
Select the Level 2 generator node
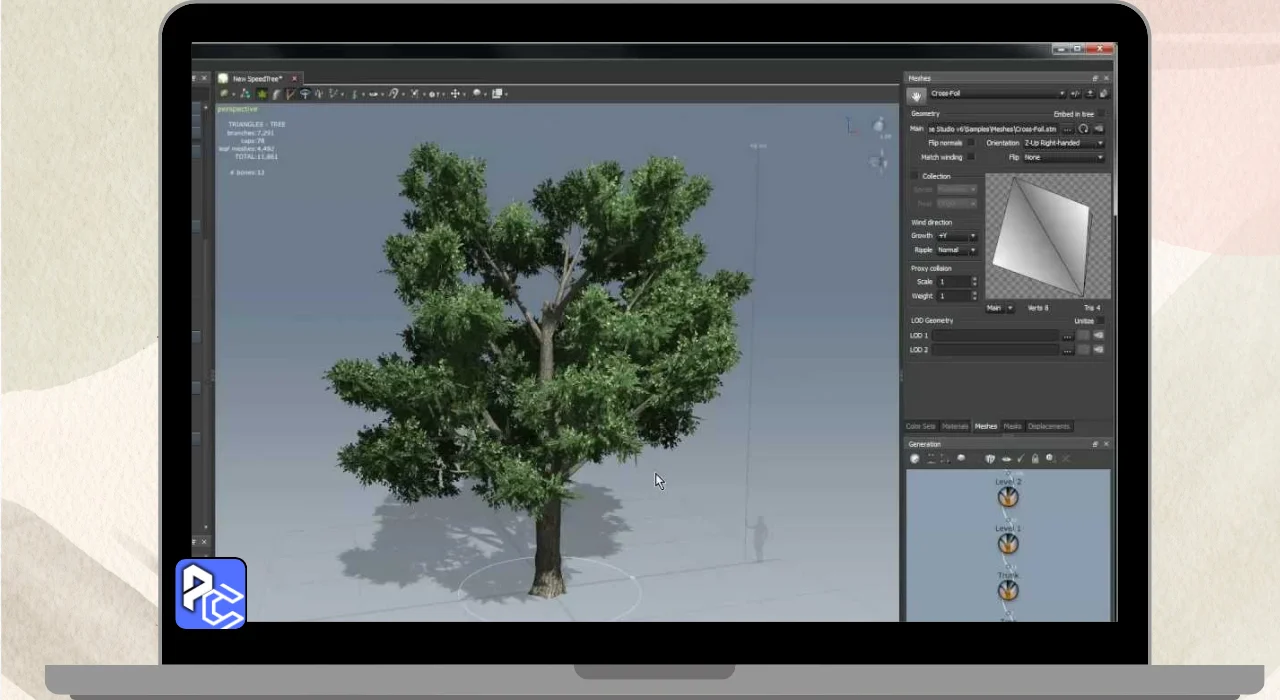click(x=1008, y=497)
